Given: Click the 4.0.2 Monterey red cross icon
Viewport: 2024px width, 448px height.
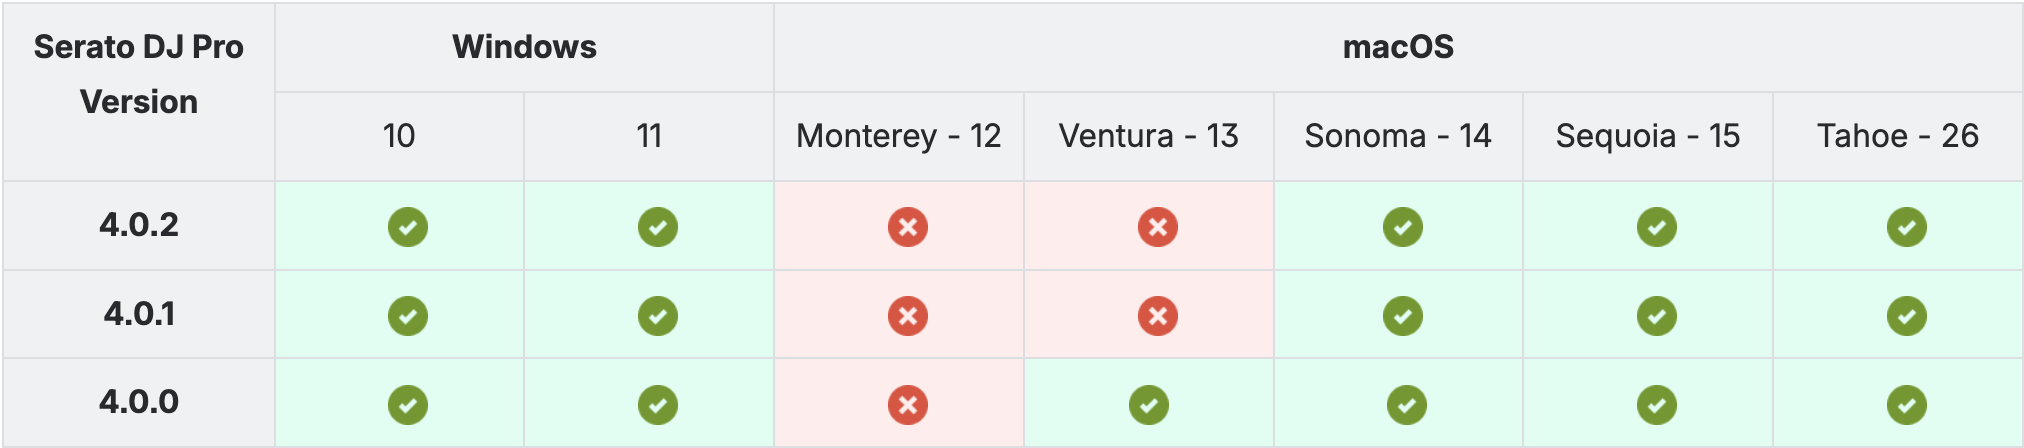Looking at the screenshot, I should [908, 227].
